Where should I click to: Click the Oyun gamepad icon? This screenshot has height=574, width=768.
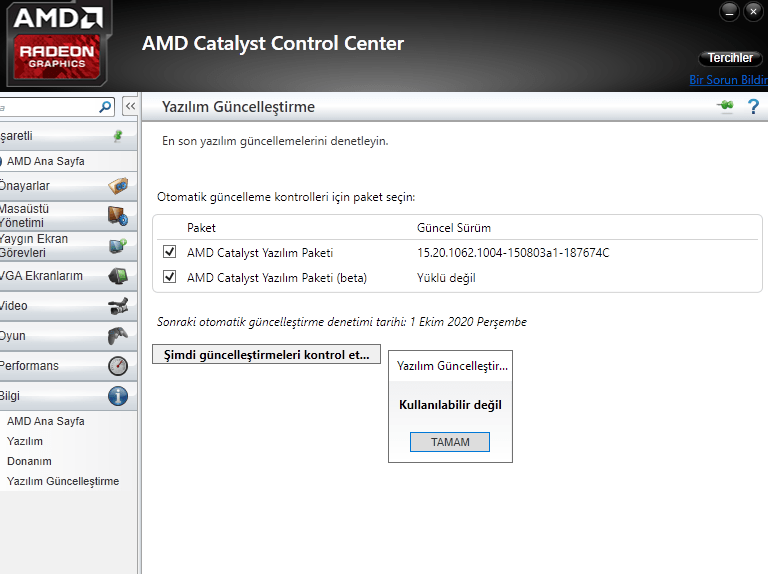(x=118, y=336)
